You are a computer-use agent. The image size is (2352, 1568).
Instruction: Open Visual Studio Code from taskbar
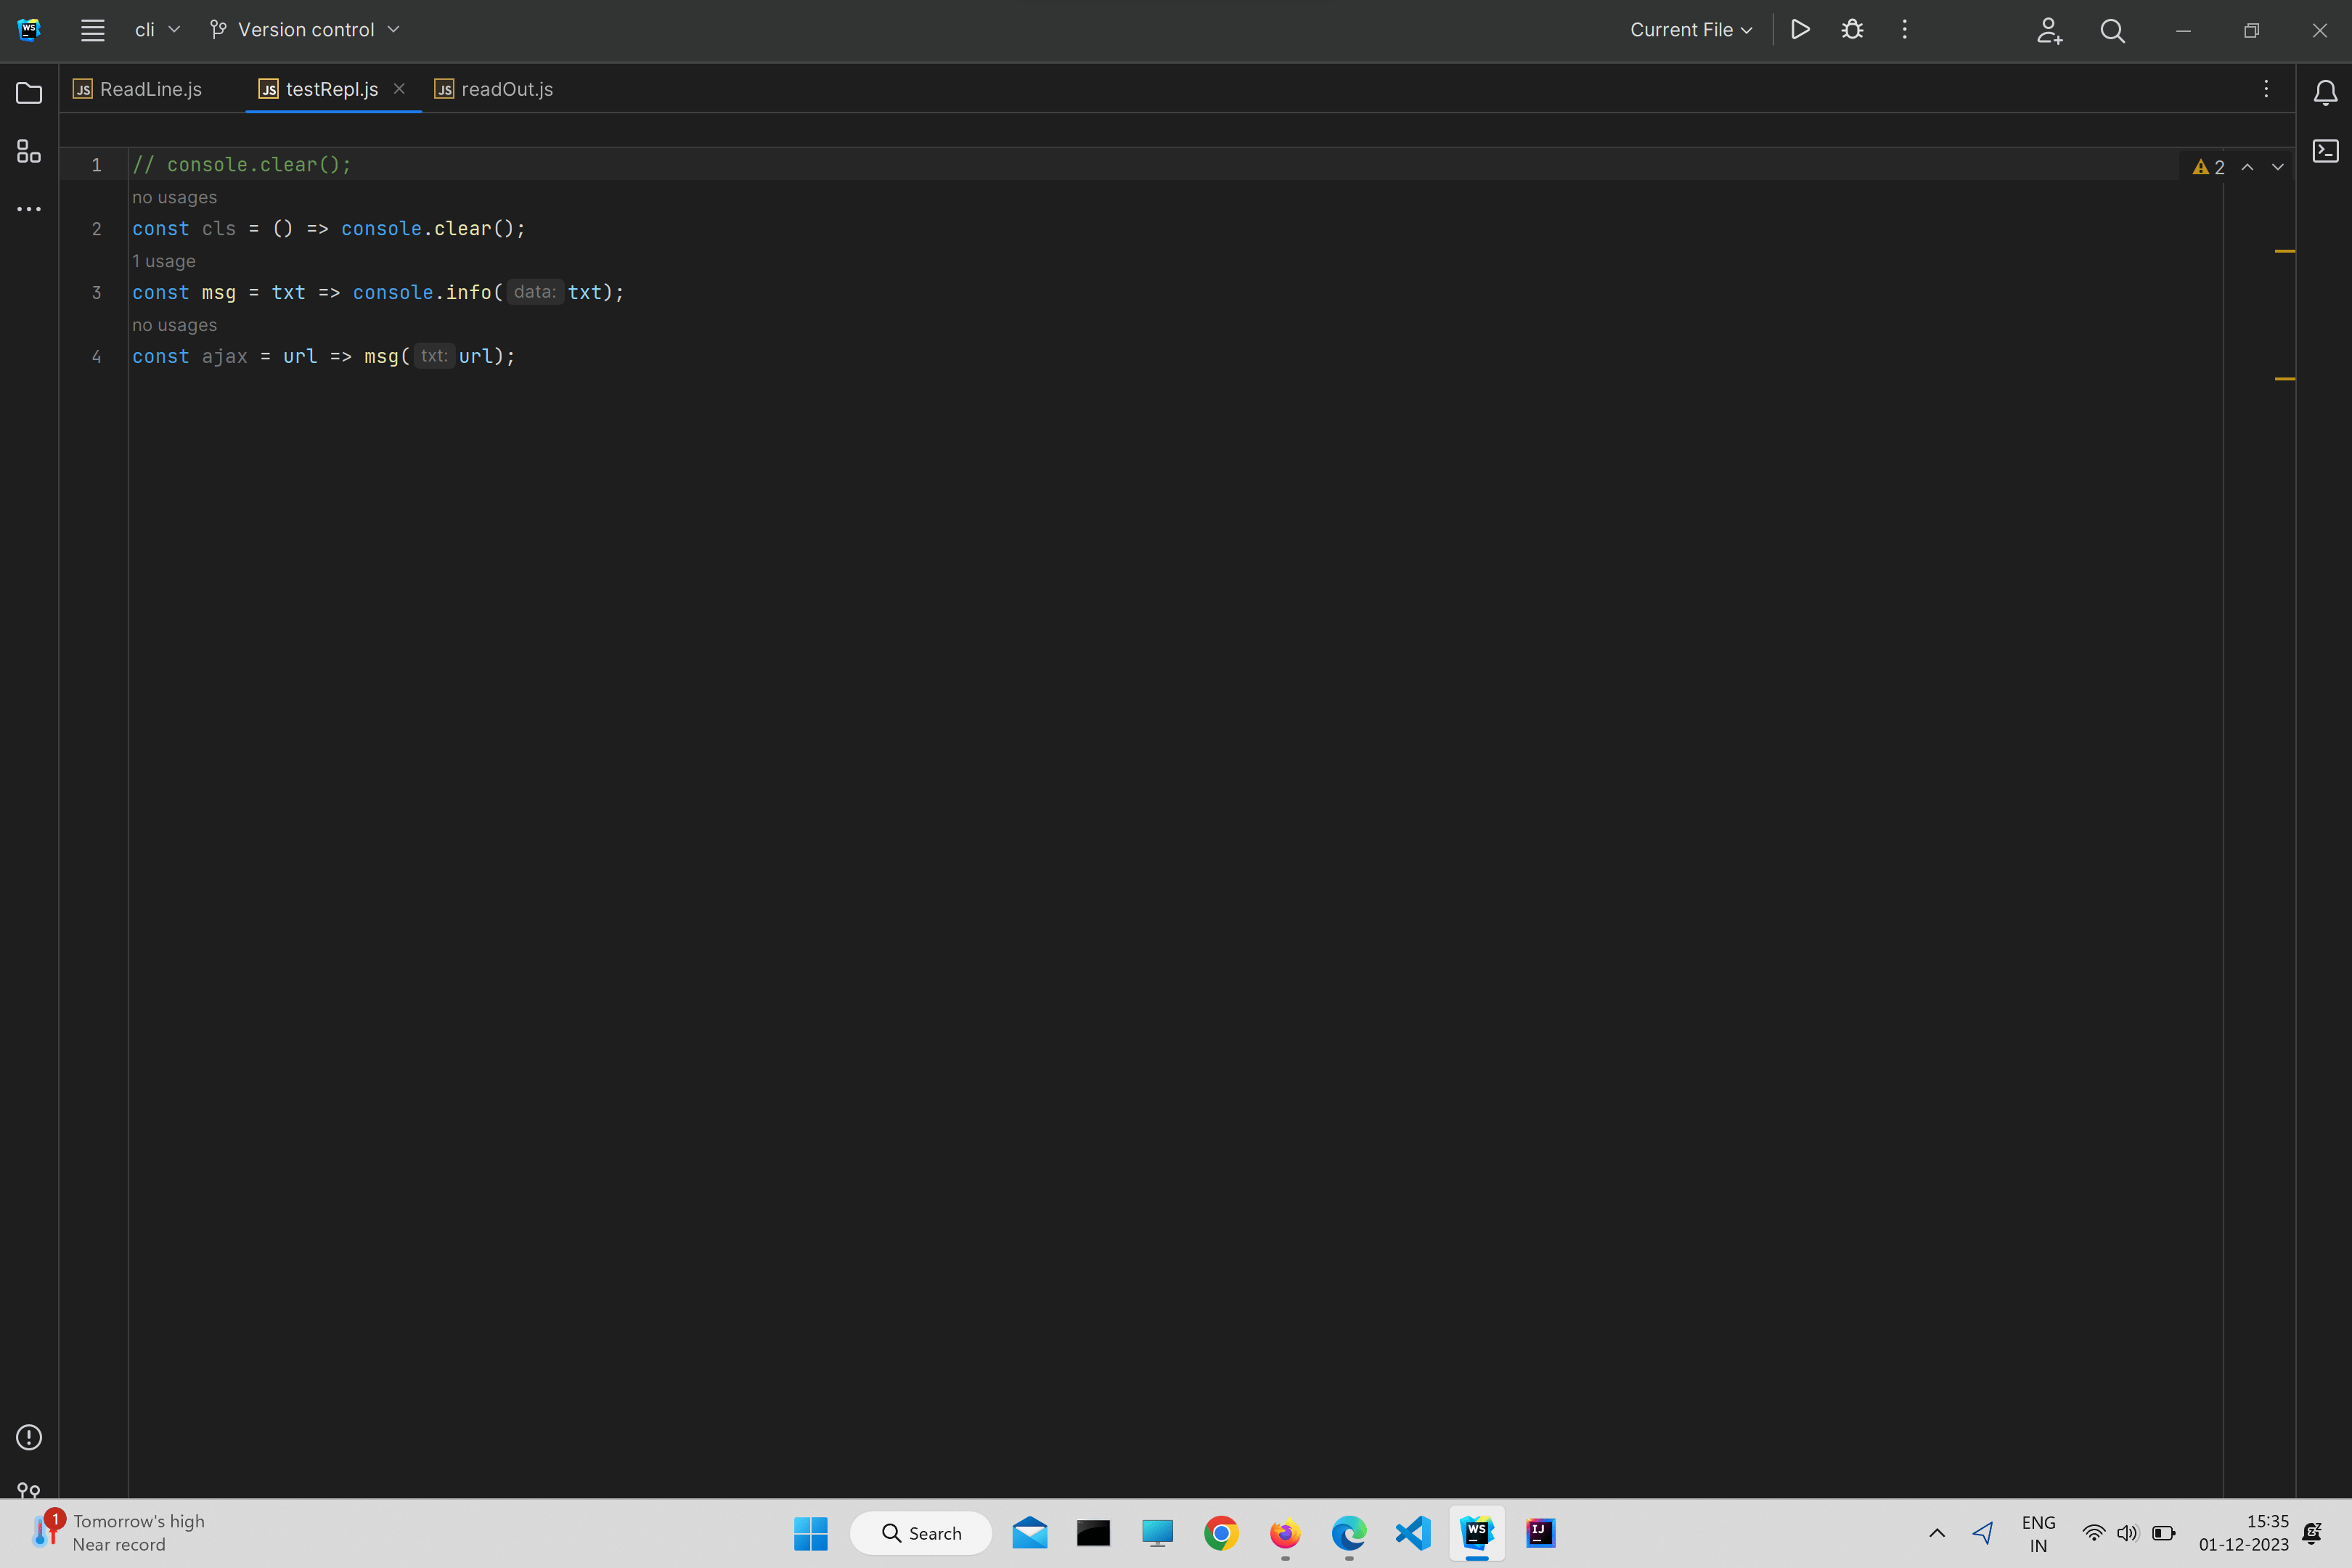click(x=1413, y=1533)
